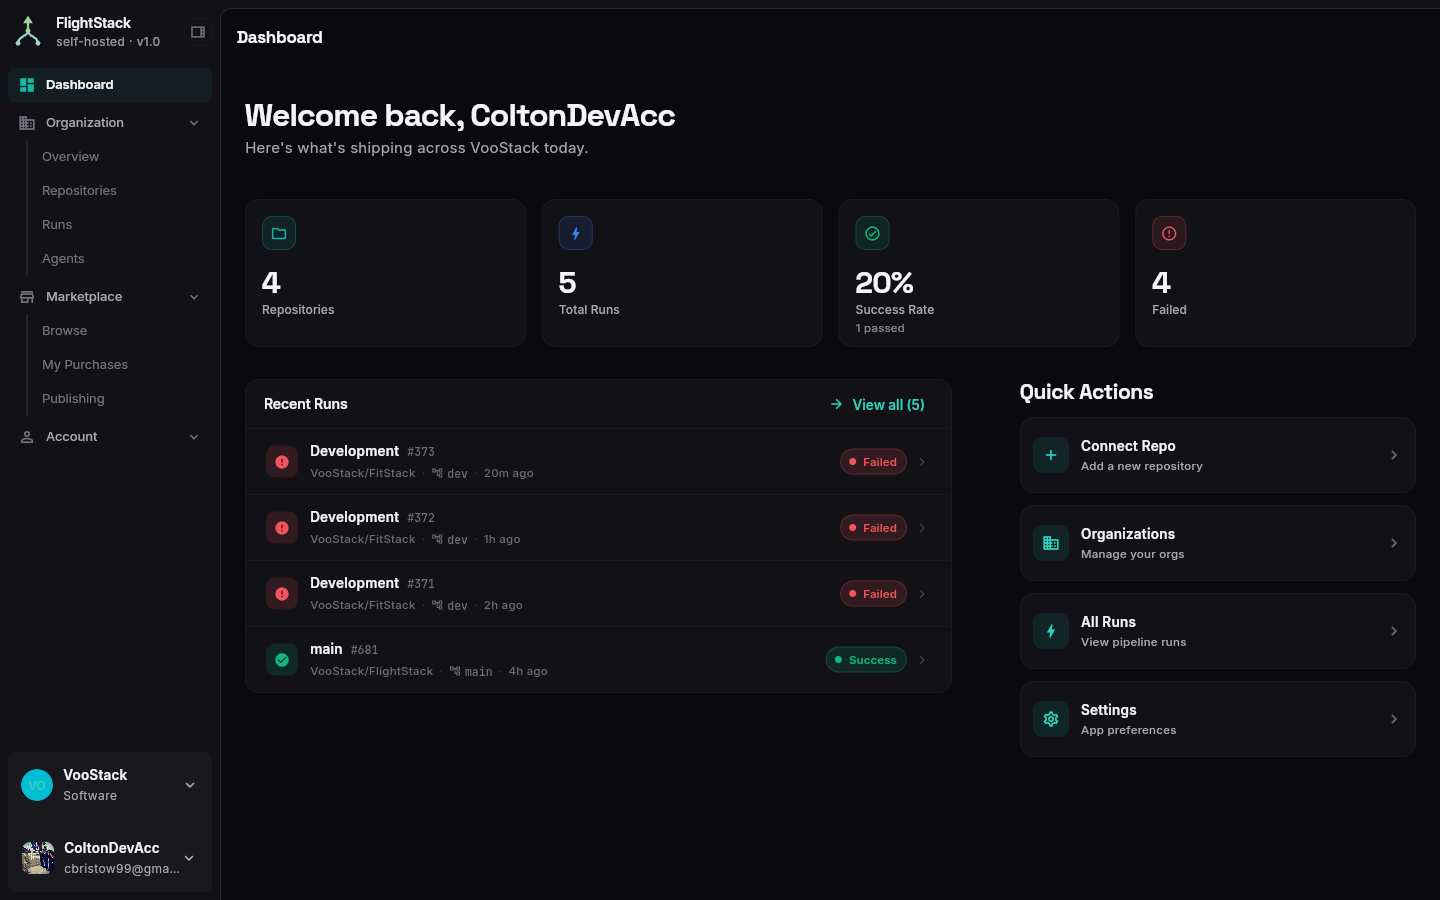Collapse the Marketplace section chevron

pos(194,297)
